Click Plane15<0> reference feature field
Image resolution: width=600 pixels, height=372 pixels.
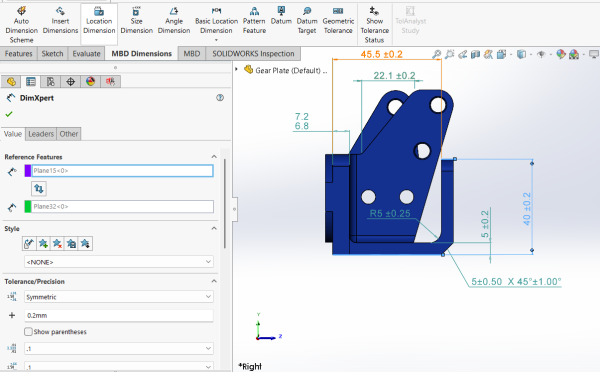[122, 171]
